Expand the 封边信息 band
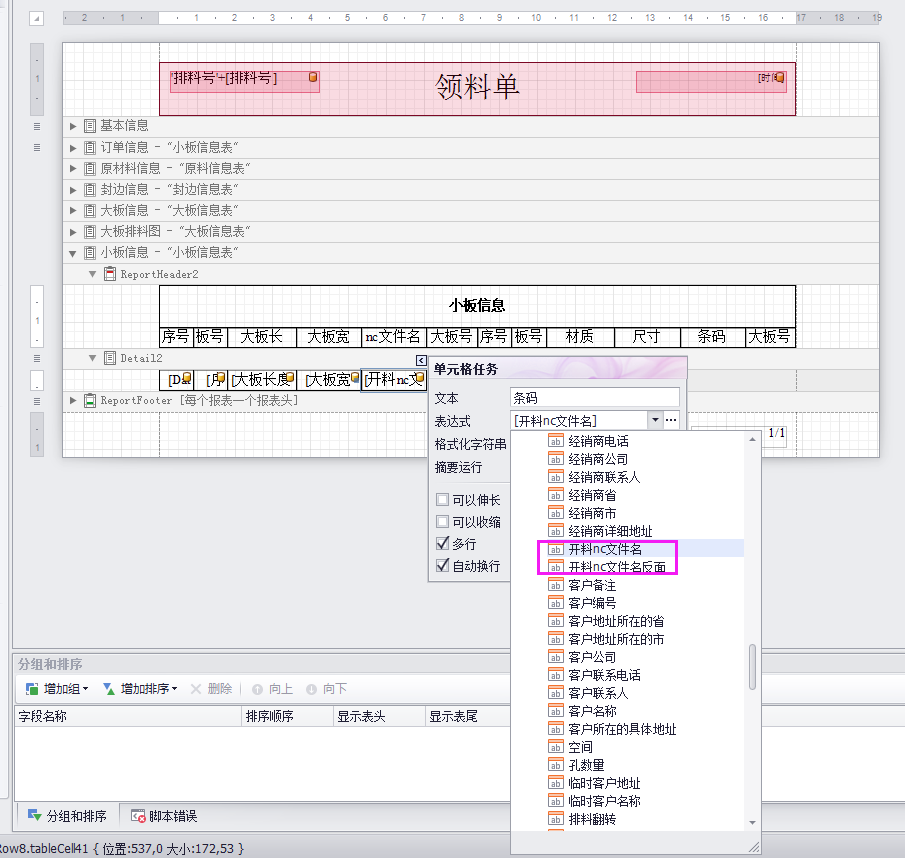Image resolution: width=905 pixels, height=858 pixels. coord(73,190)
